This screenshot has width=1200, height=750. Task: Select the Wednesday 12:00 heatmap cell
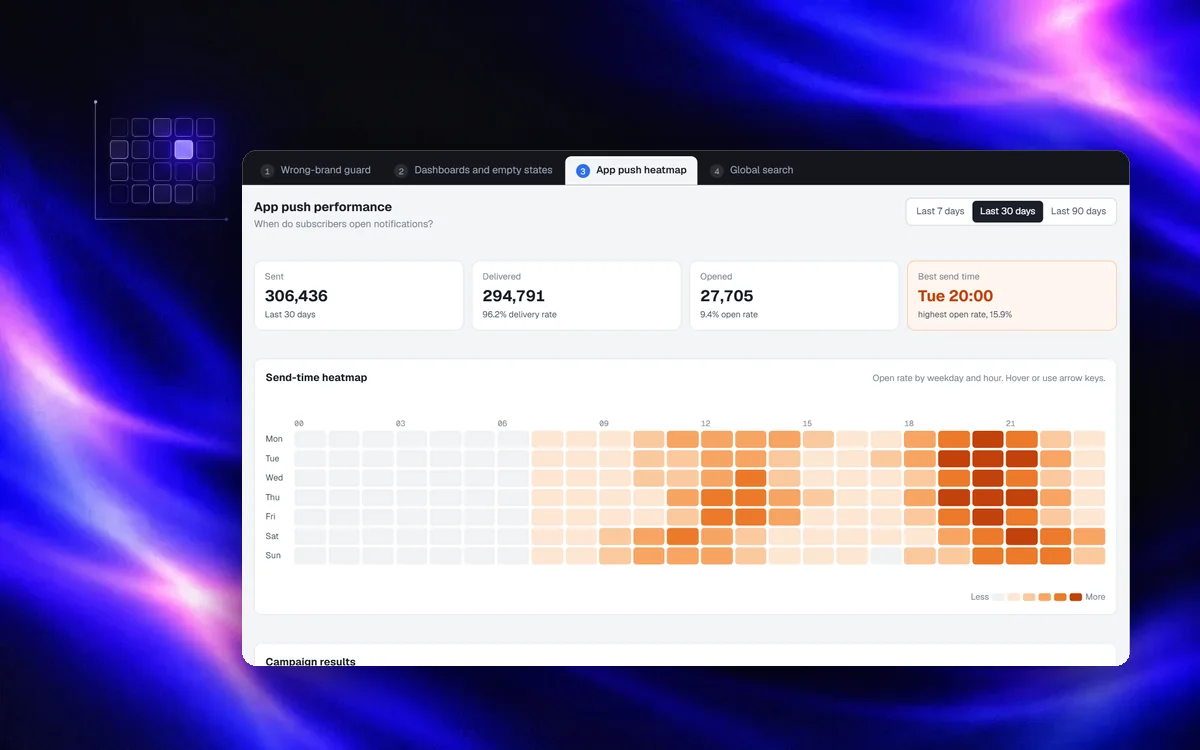click(717, 478)
